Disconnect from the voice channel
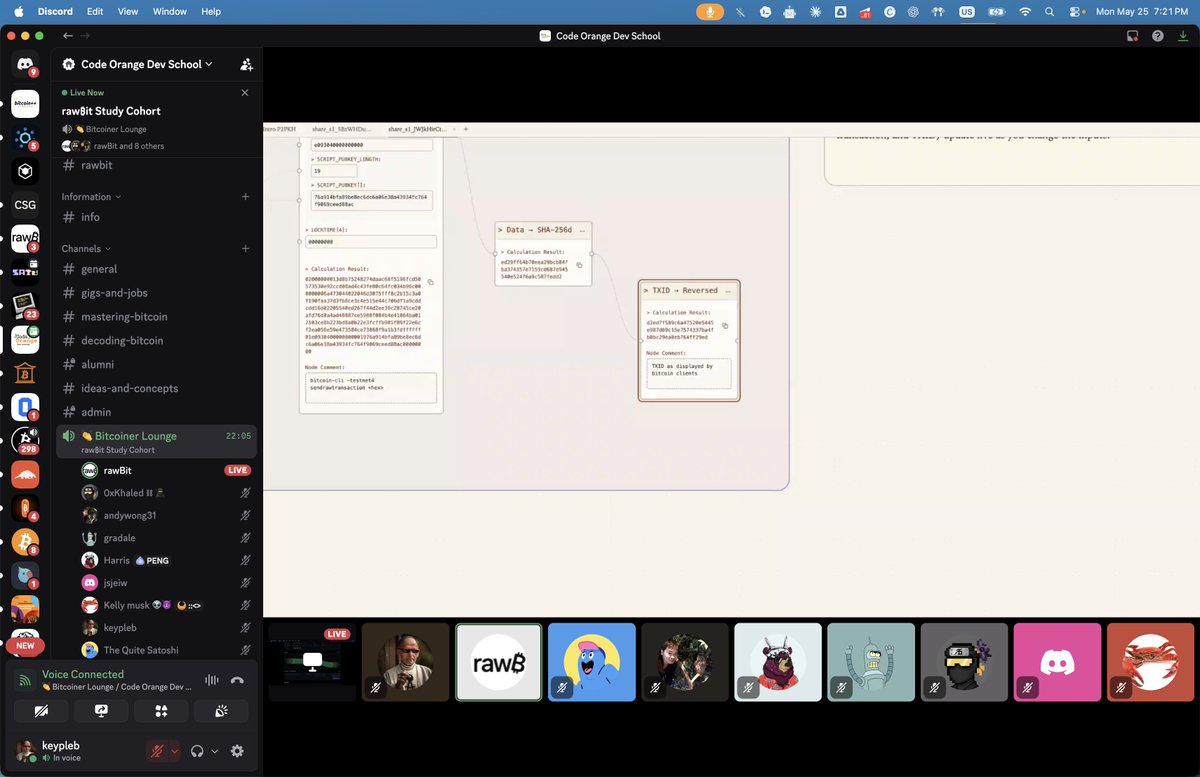 tap(237, 680)
